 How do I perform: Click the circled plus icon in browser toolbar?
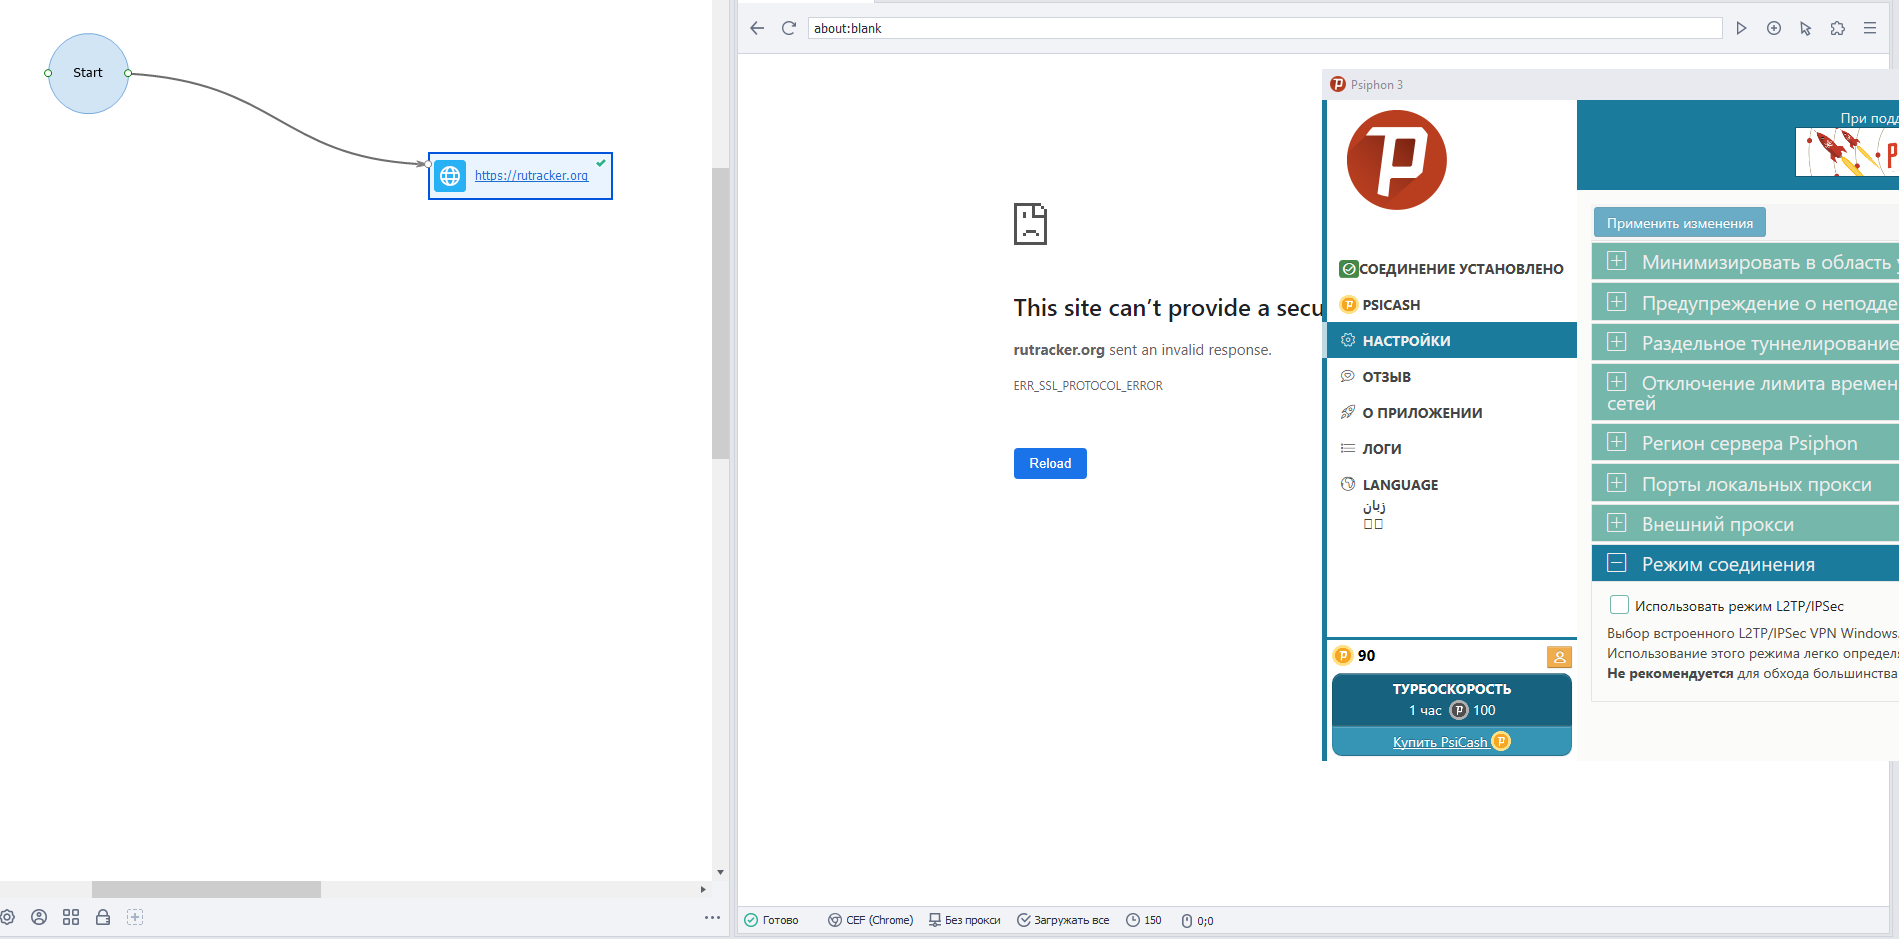tap(1774, 28)
